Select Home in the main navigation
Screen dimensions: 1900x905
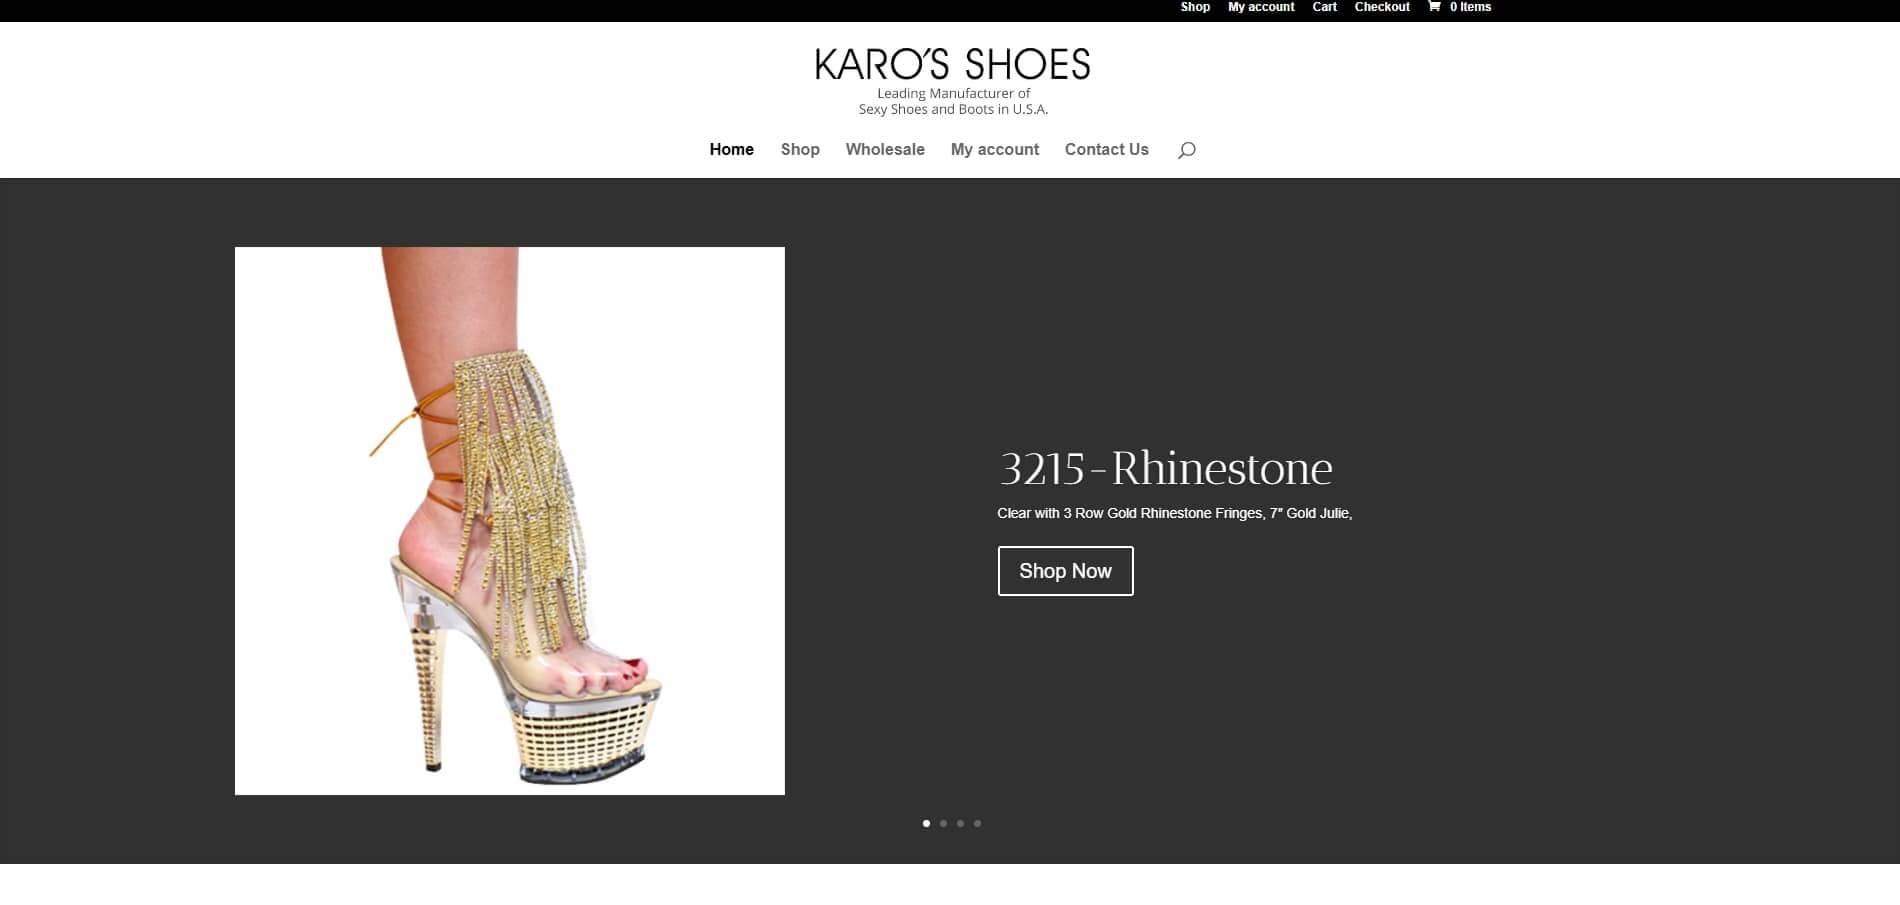coord(731,149)
